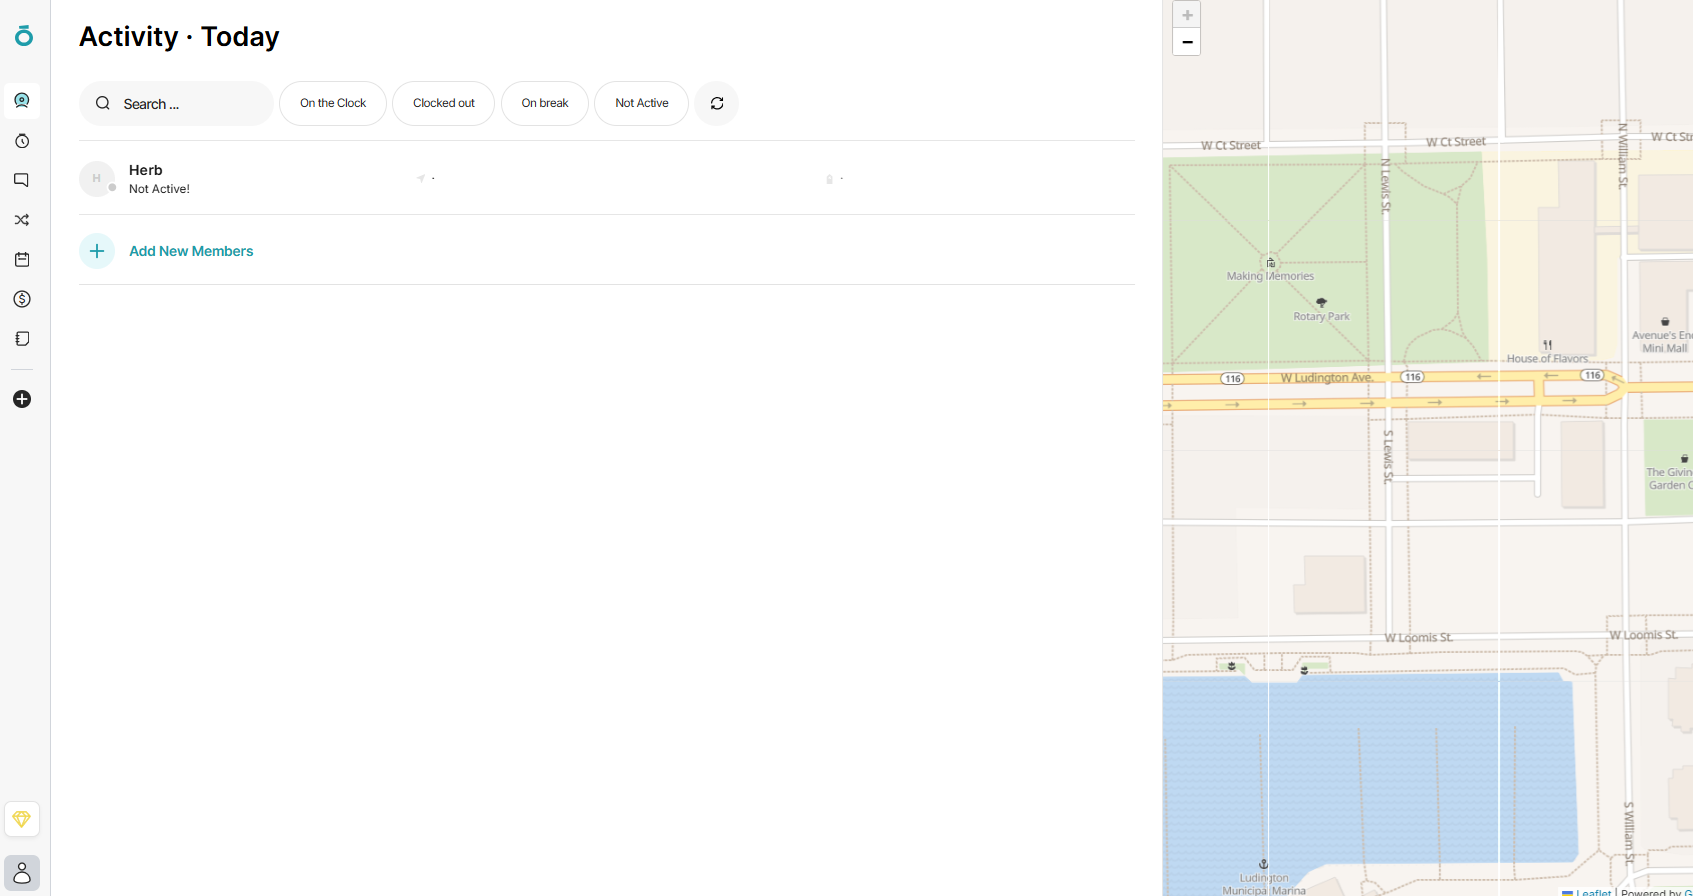Focus the Search members field

pyautogui.click(x=176, y=103)
